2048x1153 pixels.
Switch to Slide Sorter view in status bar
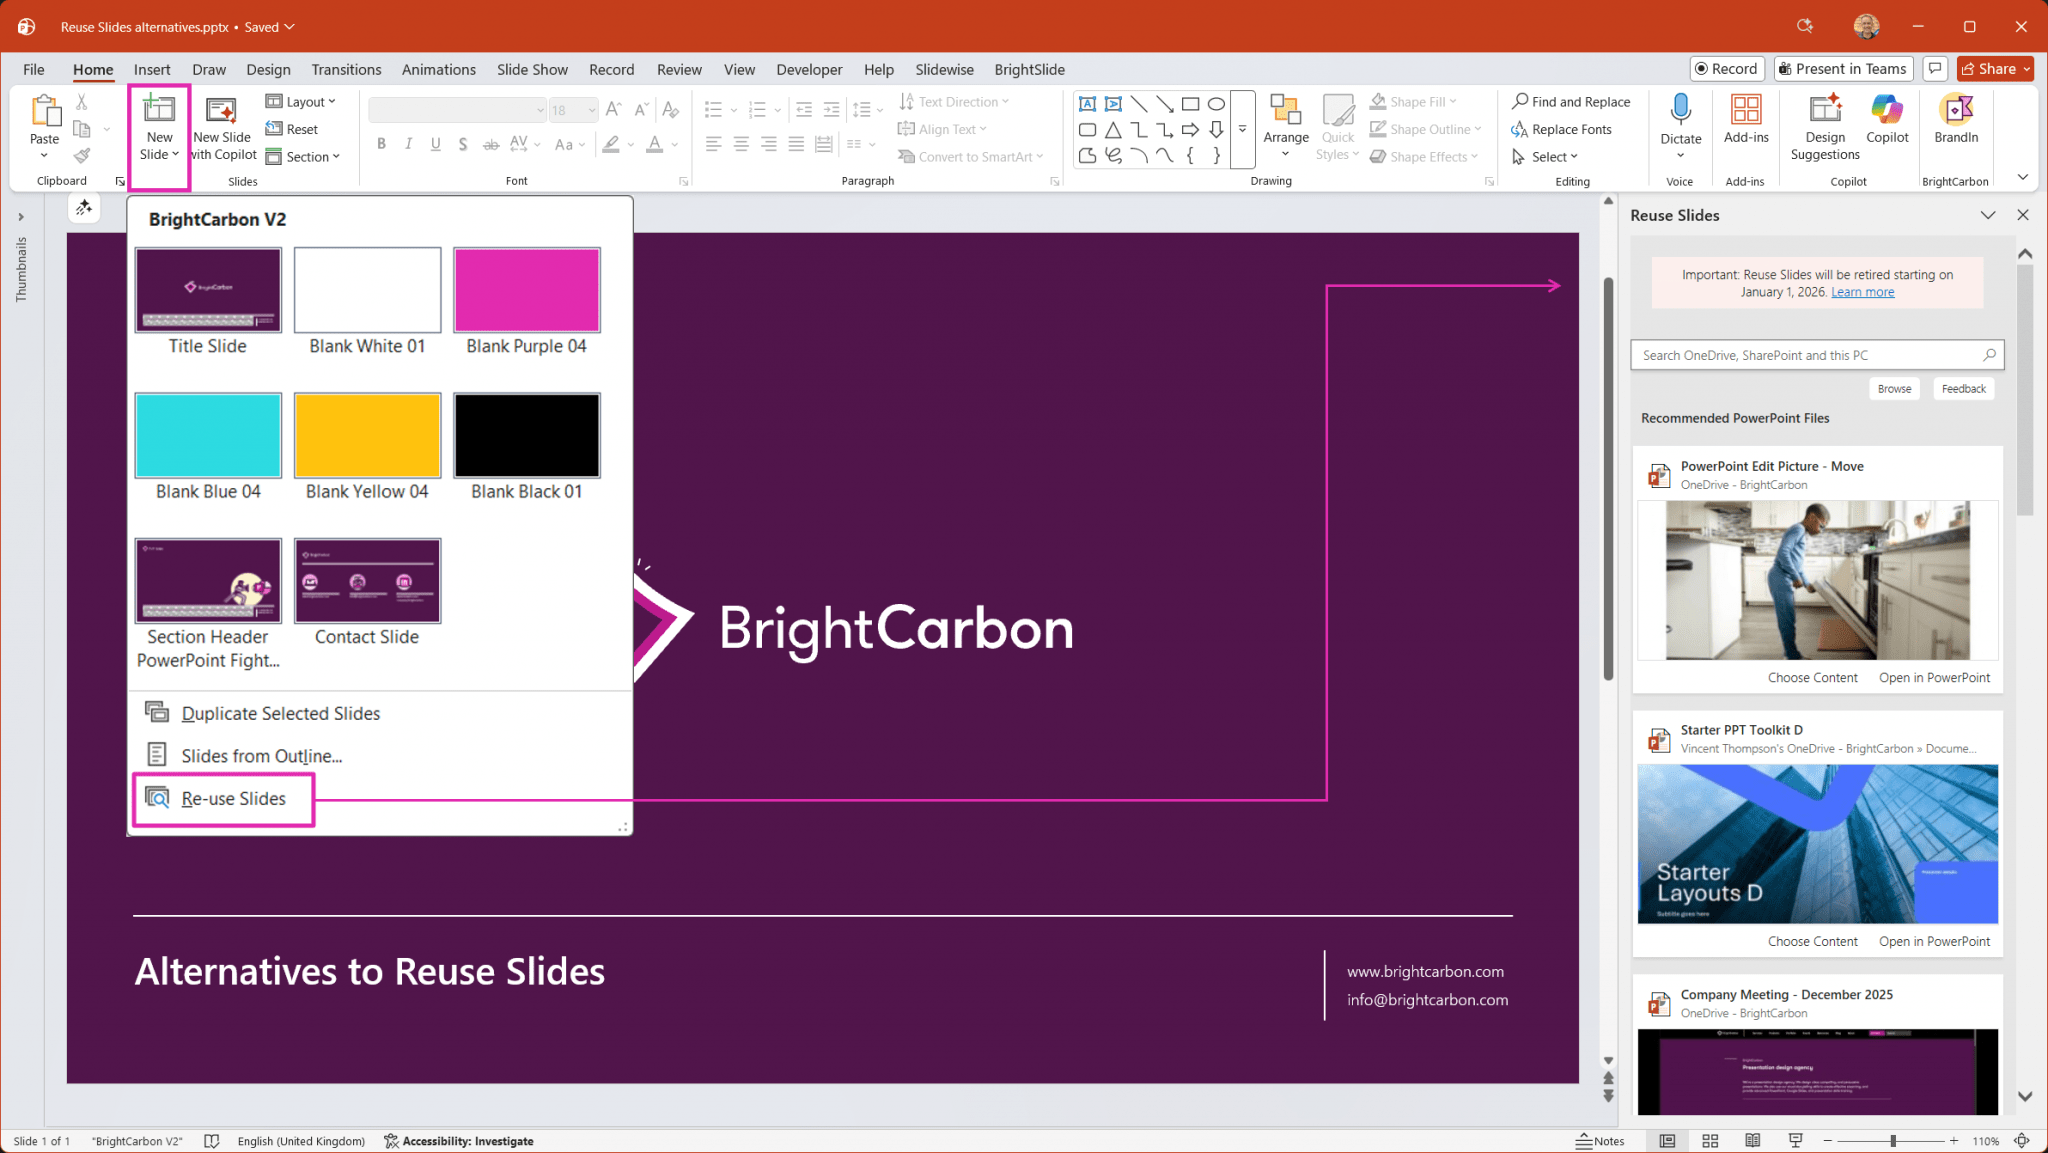click(x=1710, y=1140)
